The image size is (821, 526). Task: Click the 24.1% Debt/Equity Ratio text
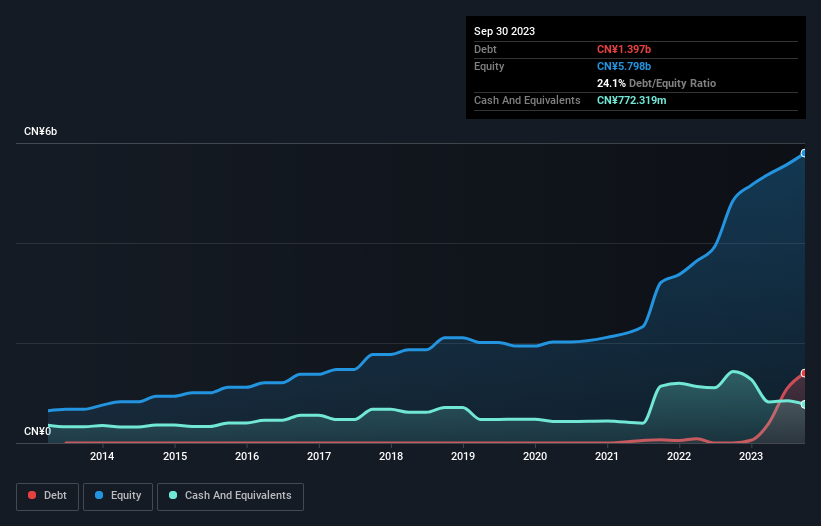tap(656, 83)
